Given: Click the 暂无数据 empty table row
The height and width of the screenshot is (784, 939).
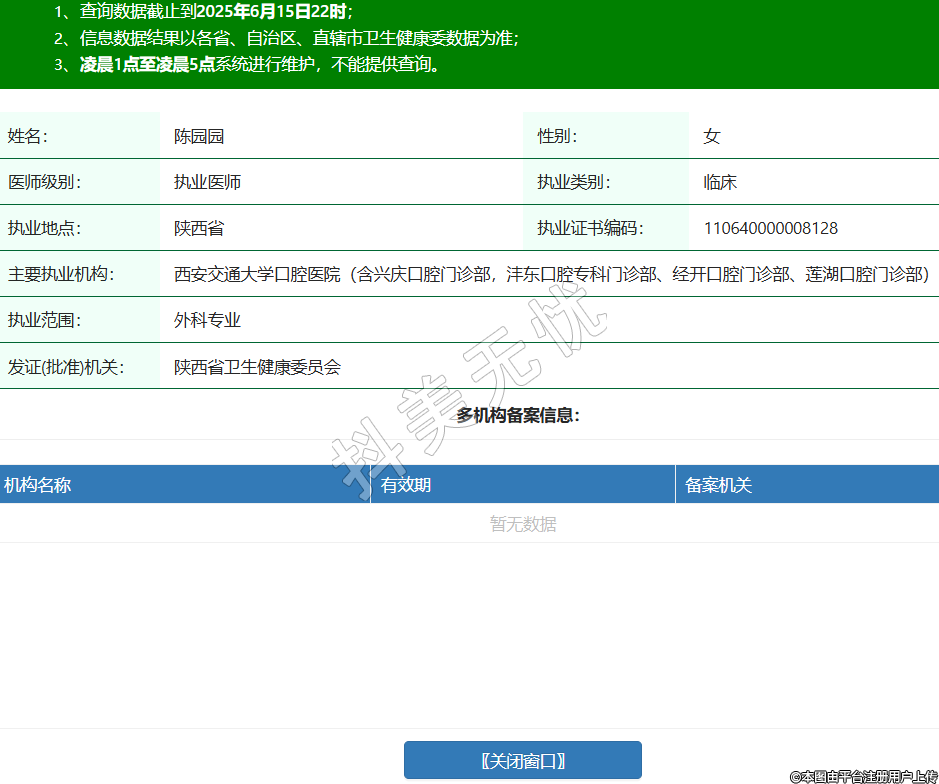Looking at the screenshot, I should (522, 524).
